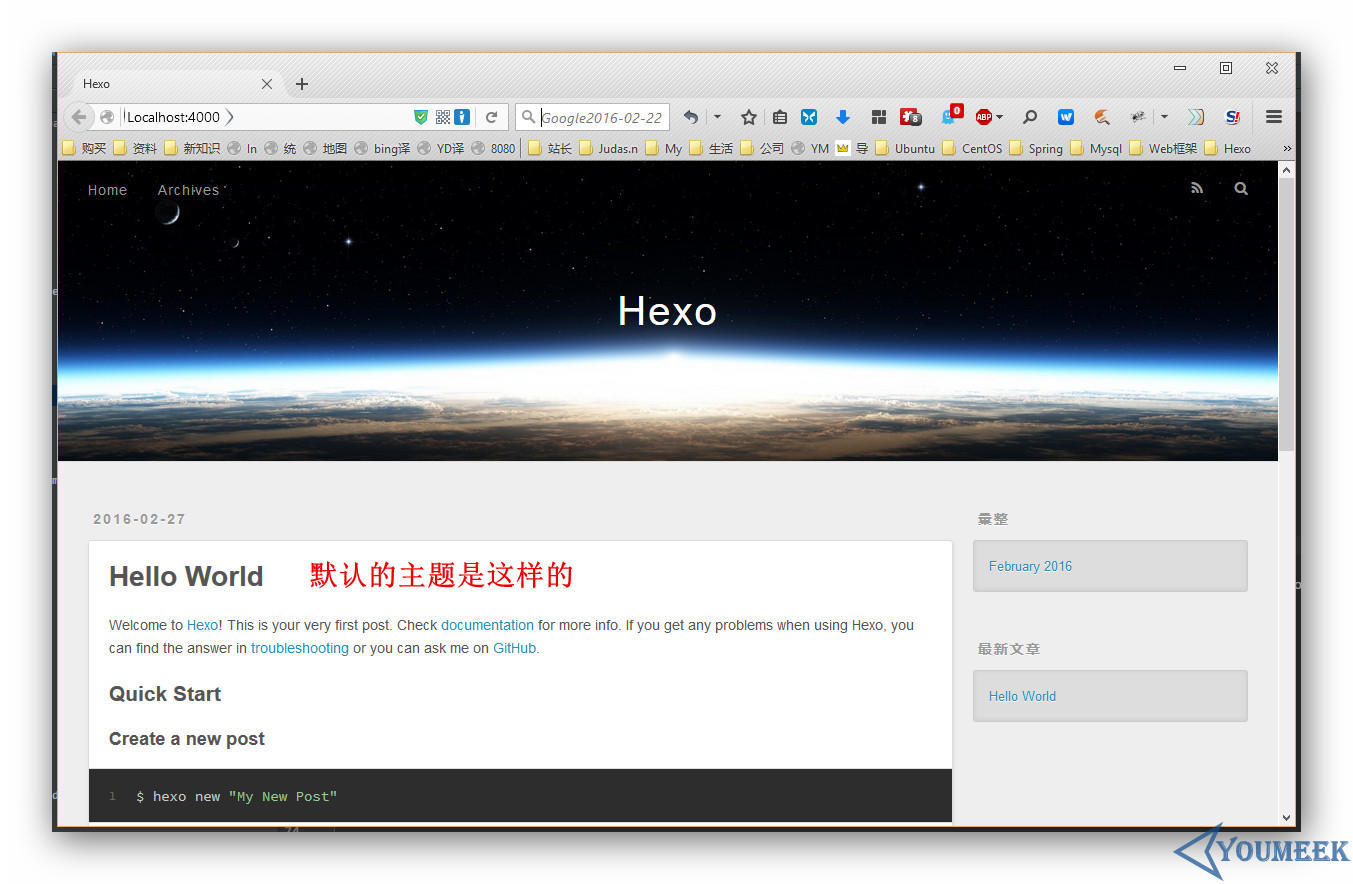Reload the page with the refresh icon
The width and height of the screenshot is (1353, 884).
pyautogui.click(x=491, y=117)
